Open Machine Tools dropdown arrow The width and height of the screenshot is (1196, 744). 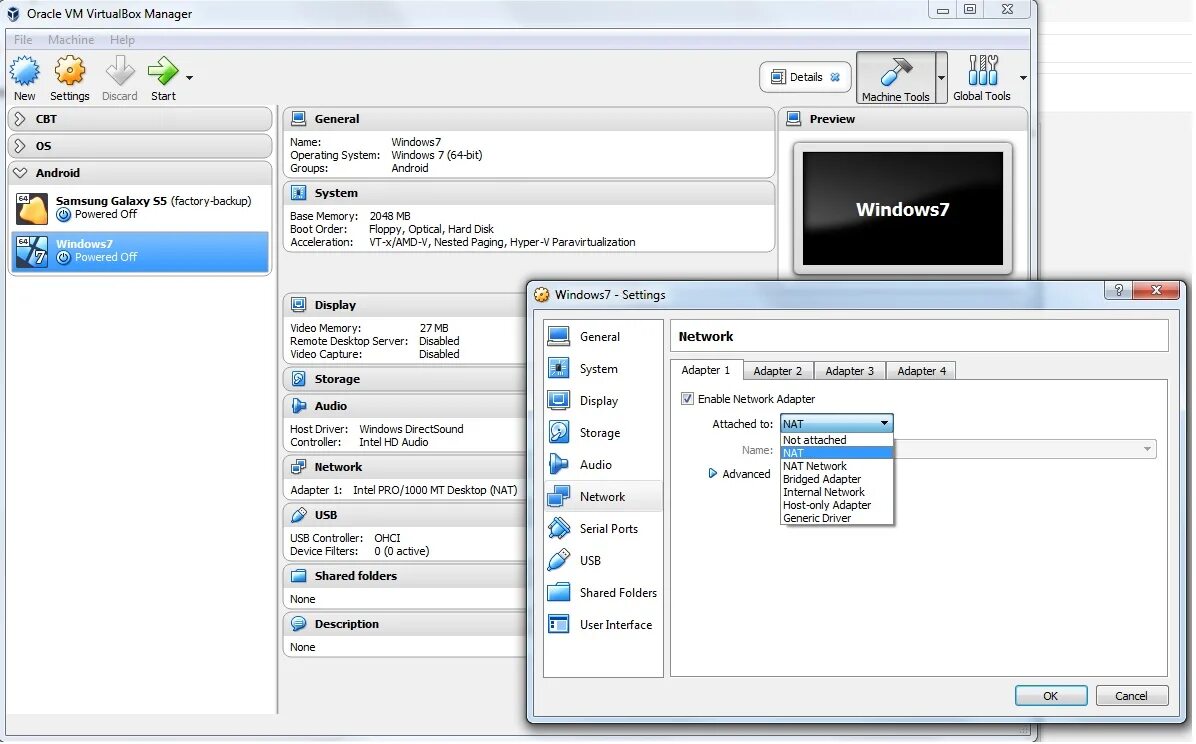941,78
